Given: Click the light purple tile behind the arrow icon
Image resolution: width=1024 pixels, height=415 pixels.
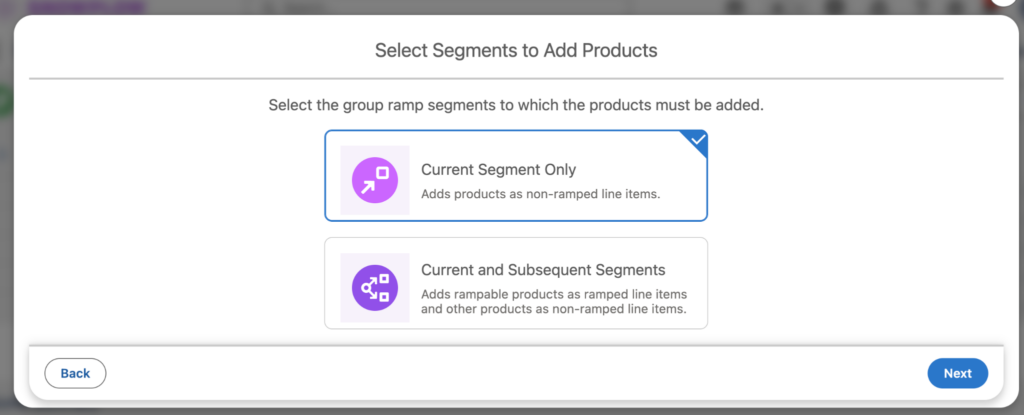Looking at the screenshot, I should (x=375, y=180).
